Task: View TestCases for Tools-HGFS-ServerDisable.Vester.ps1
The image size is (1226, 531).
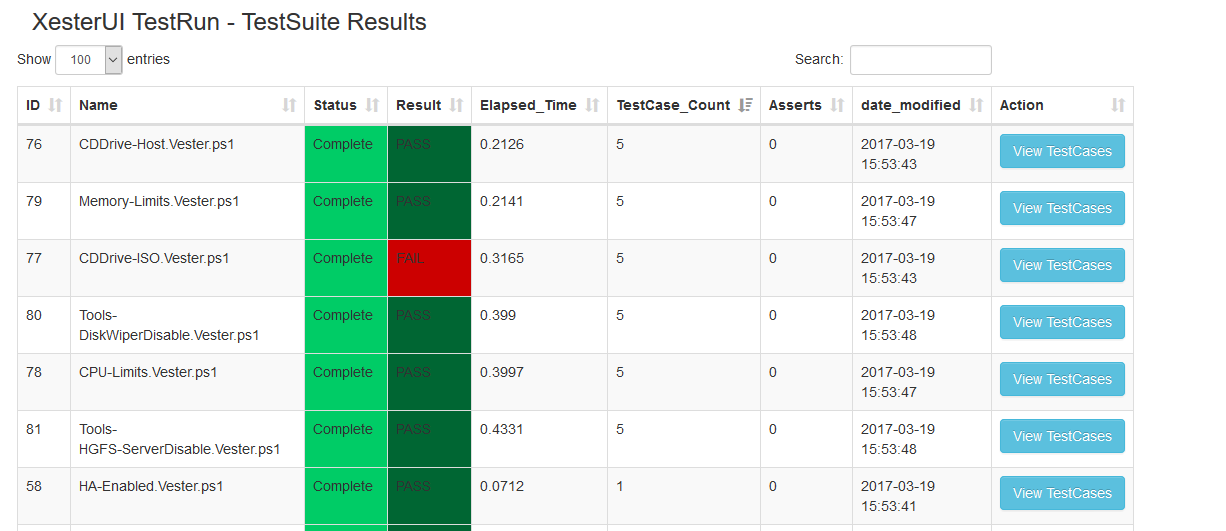Action: click(x=1062, y=437)
